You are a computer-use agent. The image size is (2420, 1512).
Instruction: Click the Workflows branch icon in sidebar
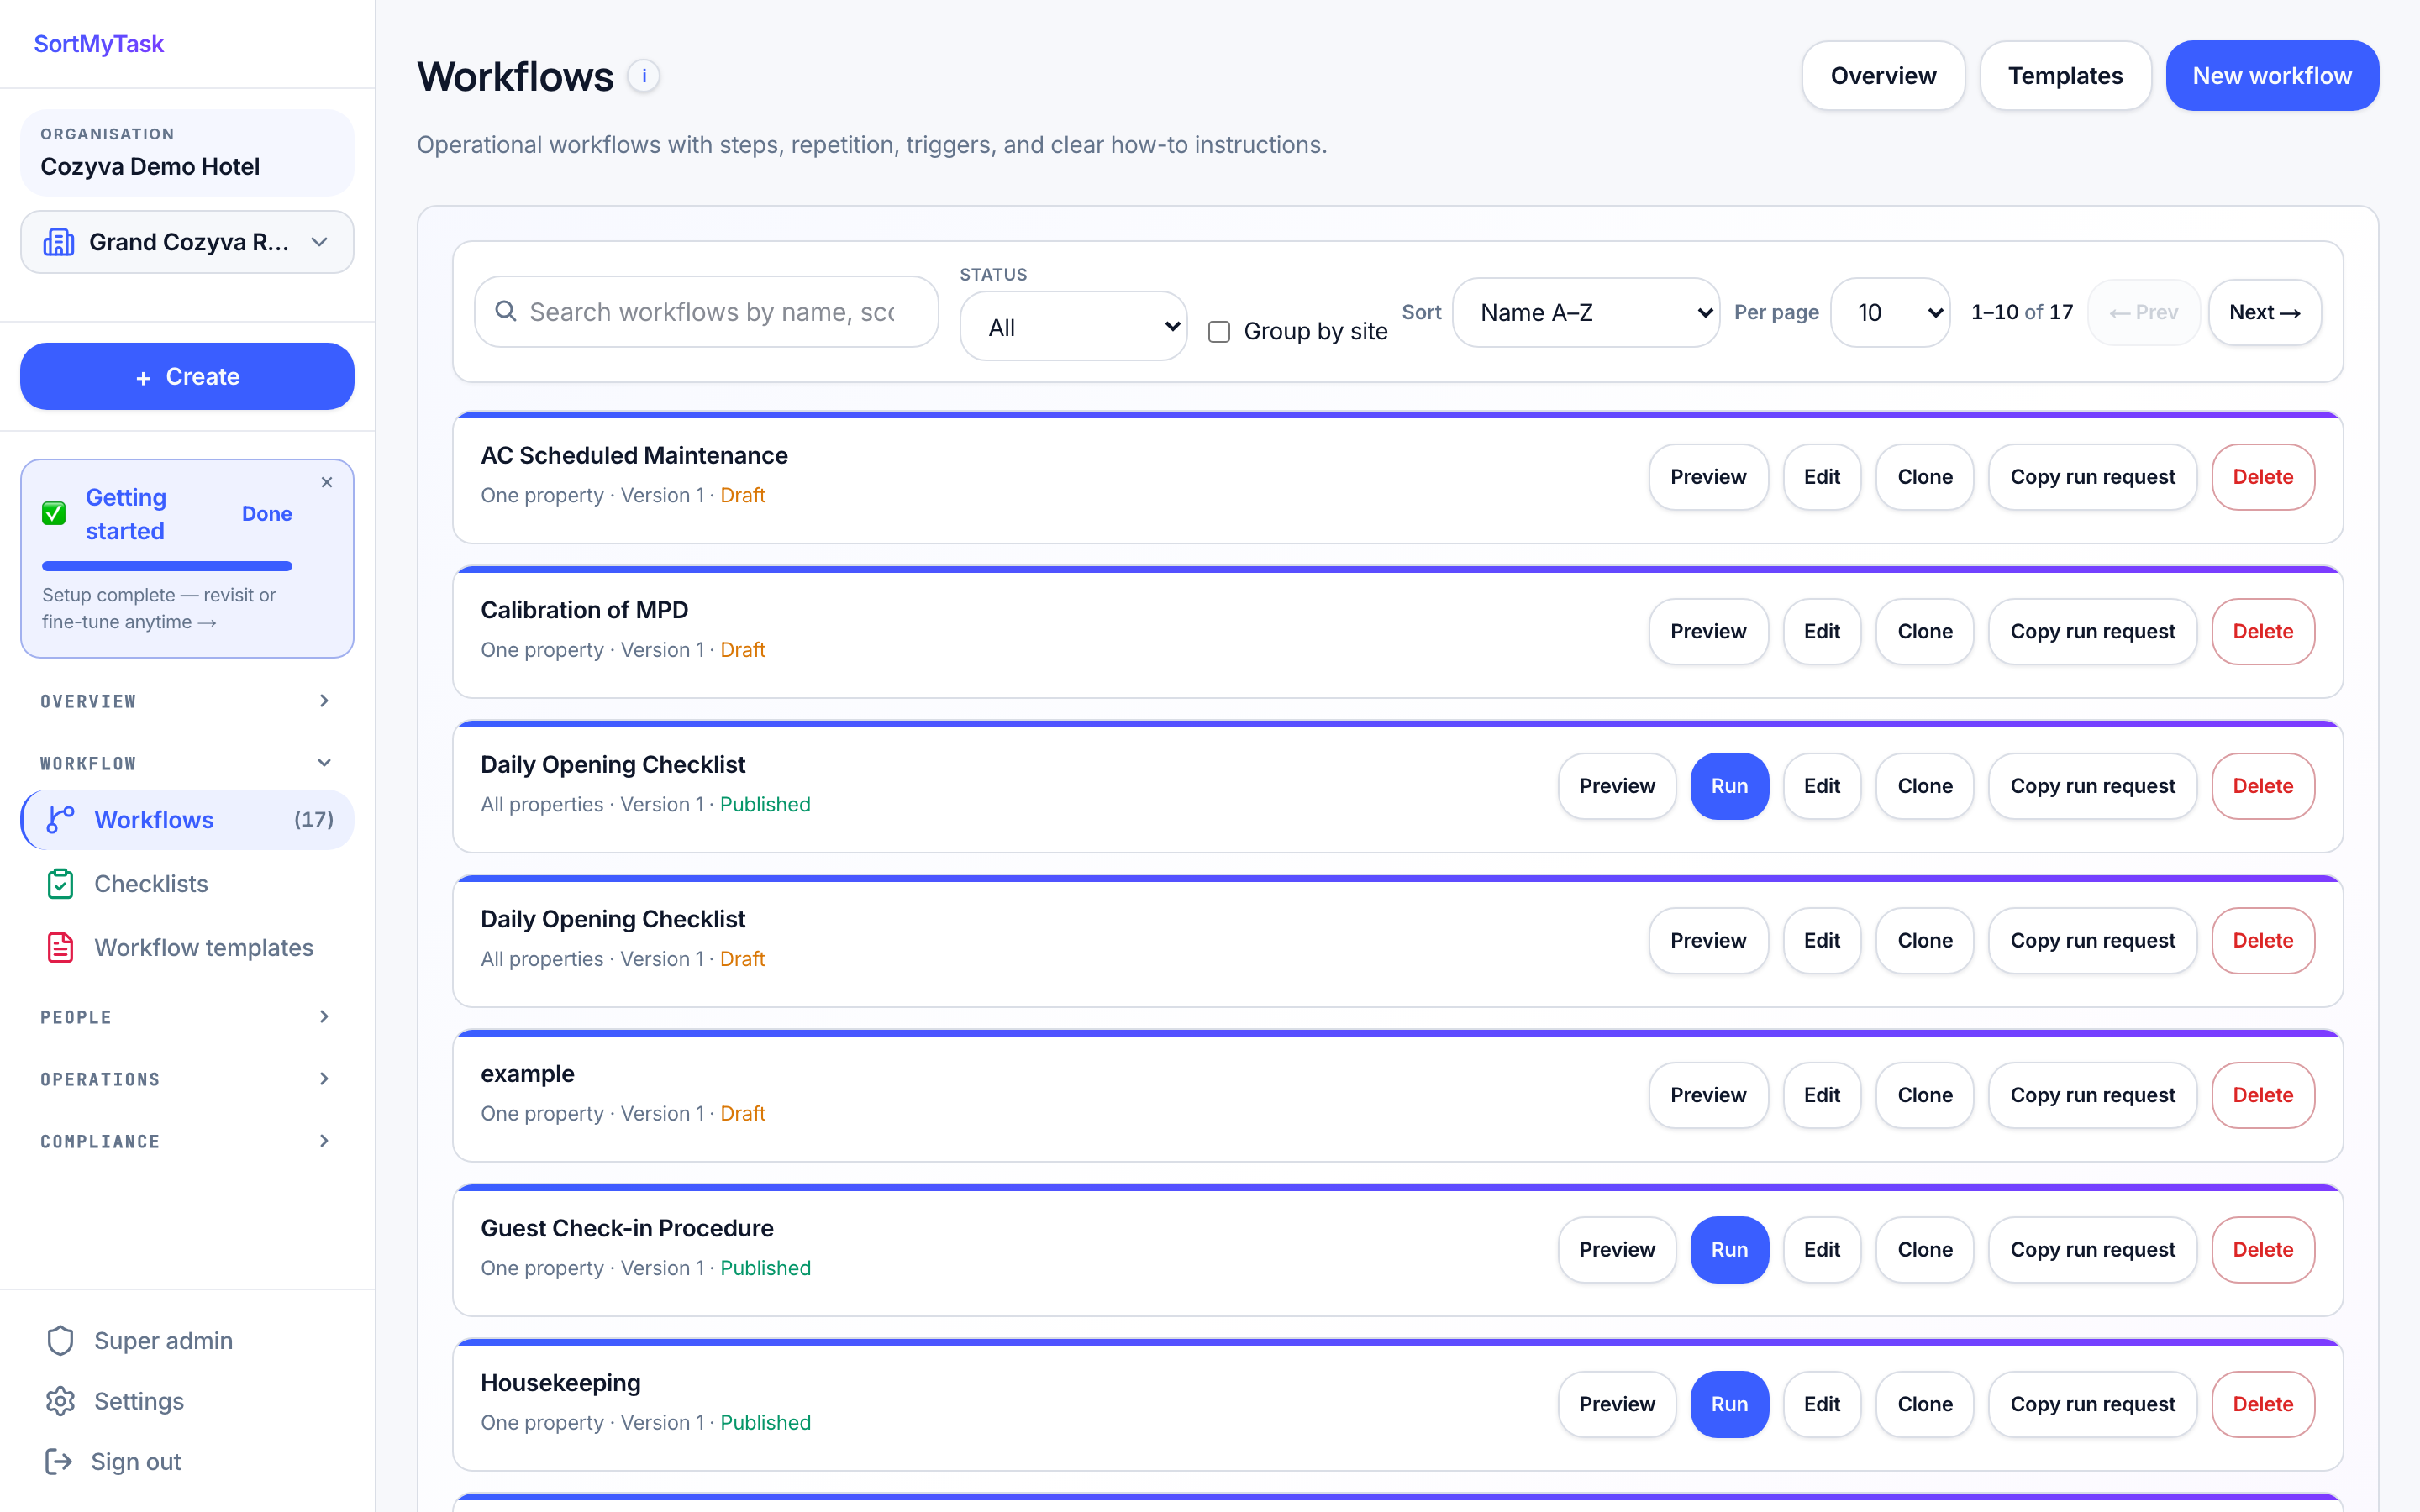coord(60,820)
